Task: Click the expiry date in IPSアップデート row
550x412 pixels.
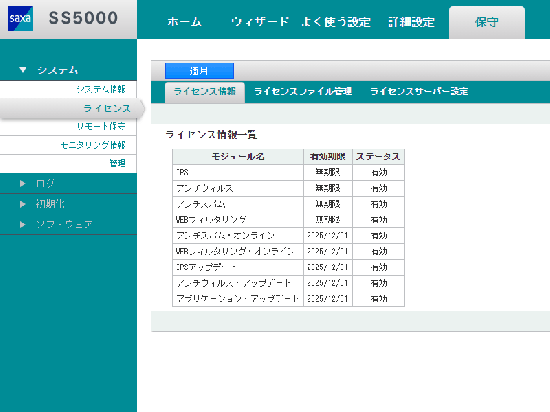Action: coord(328,267)
